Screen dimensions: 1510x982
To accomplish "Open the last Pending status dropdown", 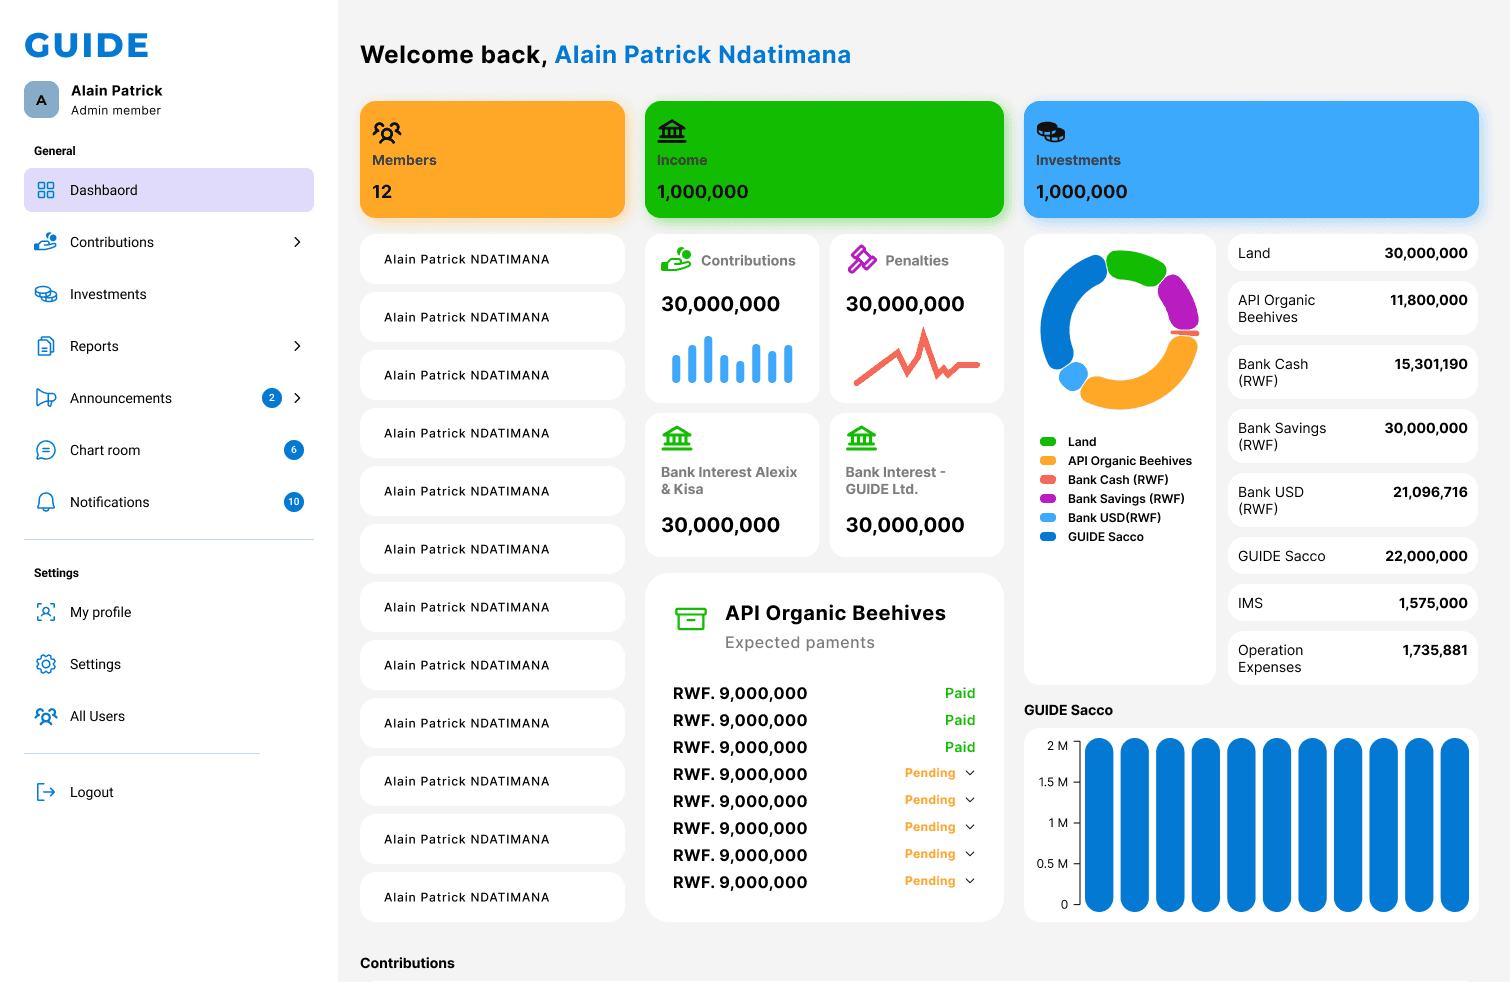I will [969, 881].
